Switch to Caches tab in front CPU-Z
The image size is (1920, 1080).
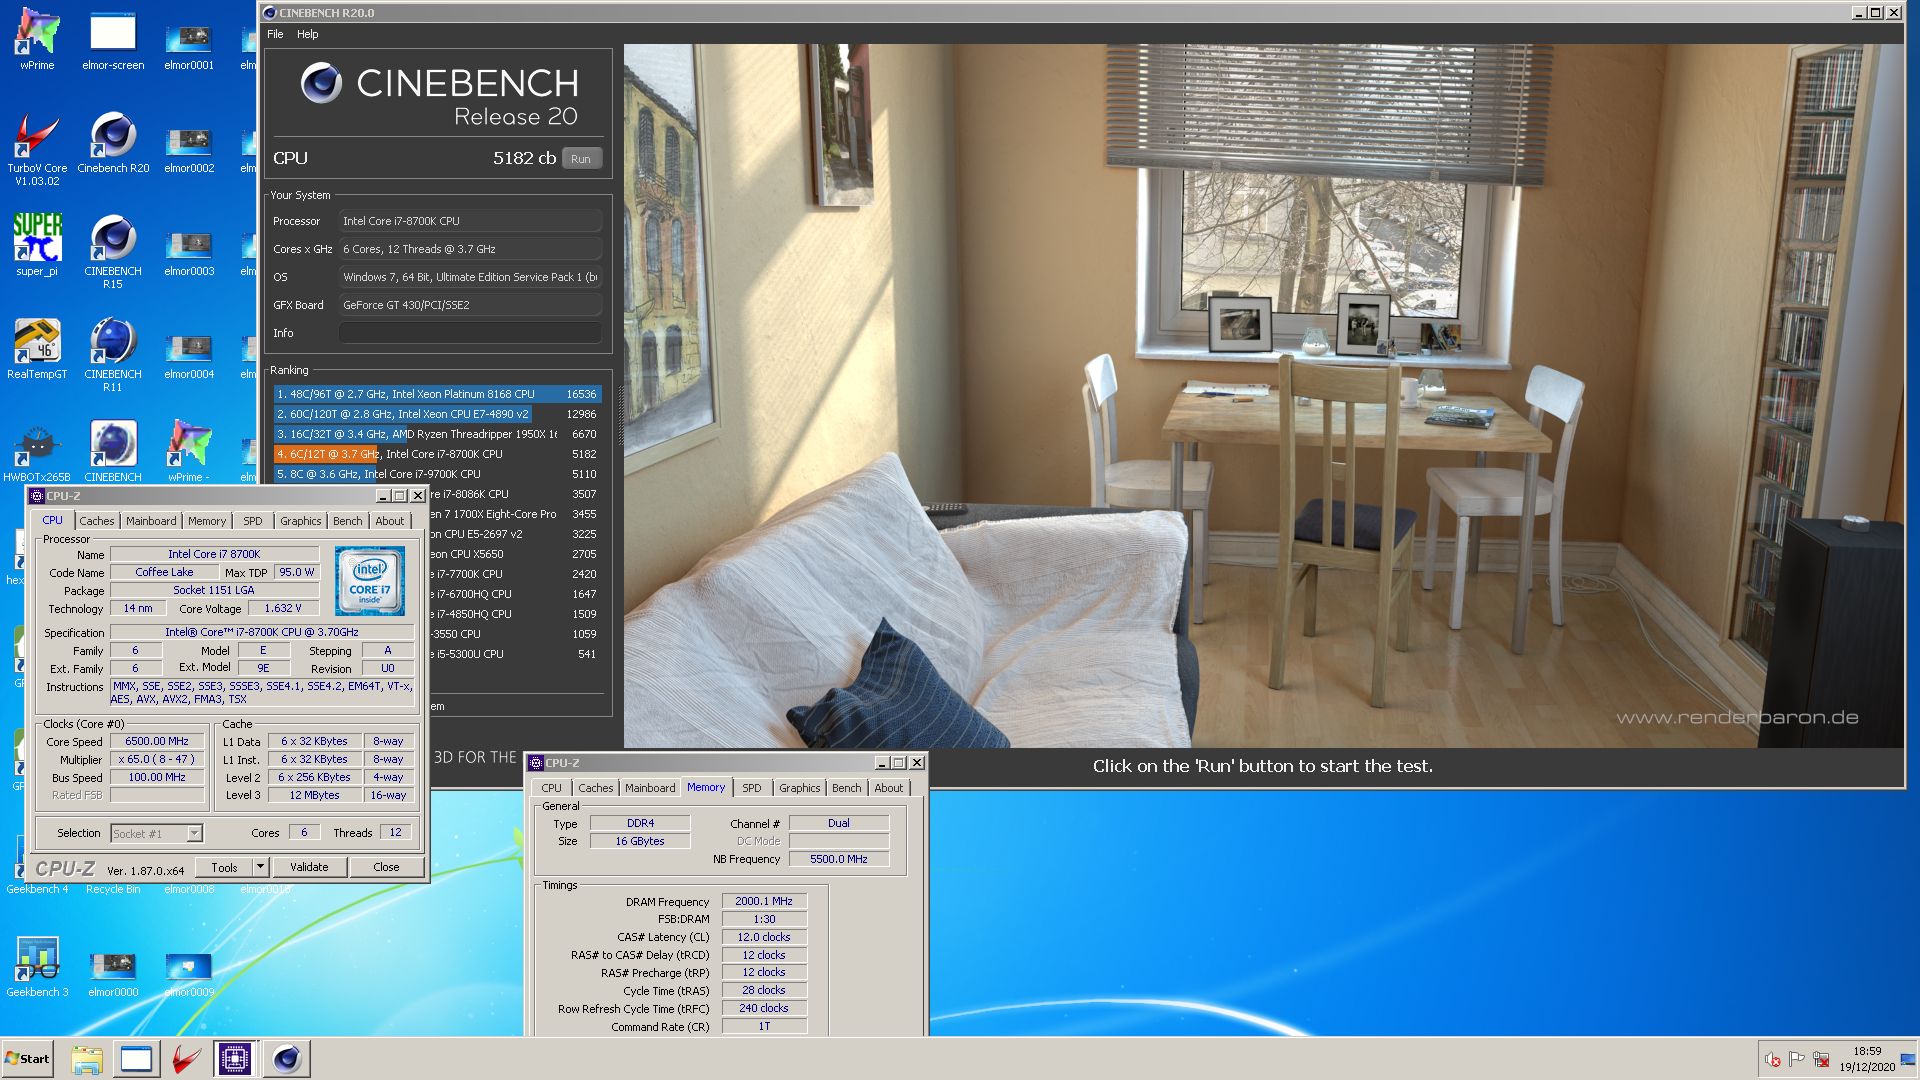click(97, 521)
